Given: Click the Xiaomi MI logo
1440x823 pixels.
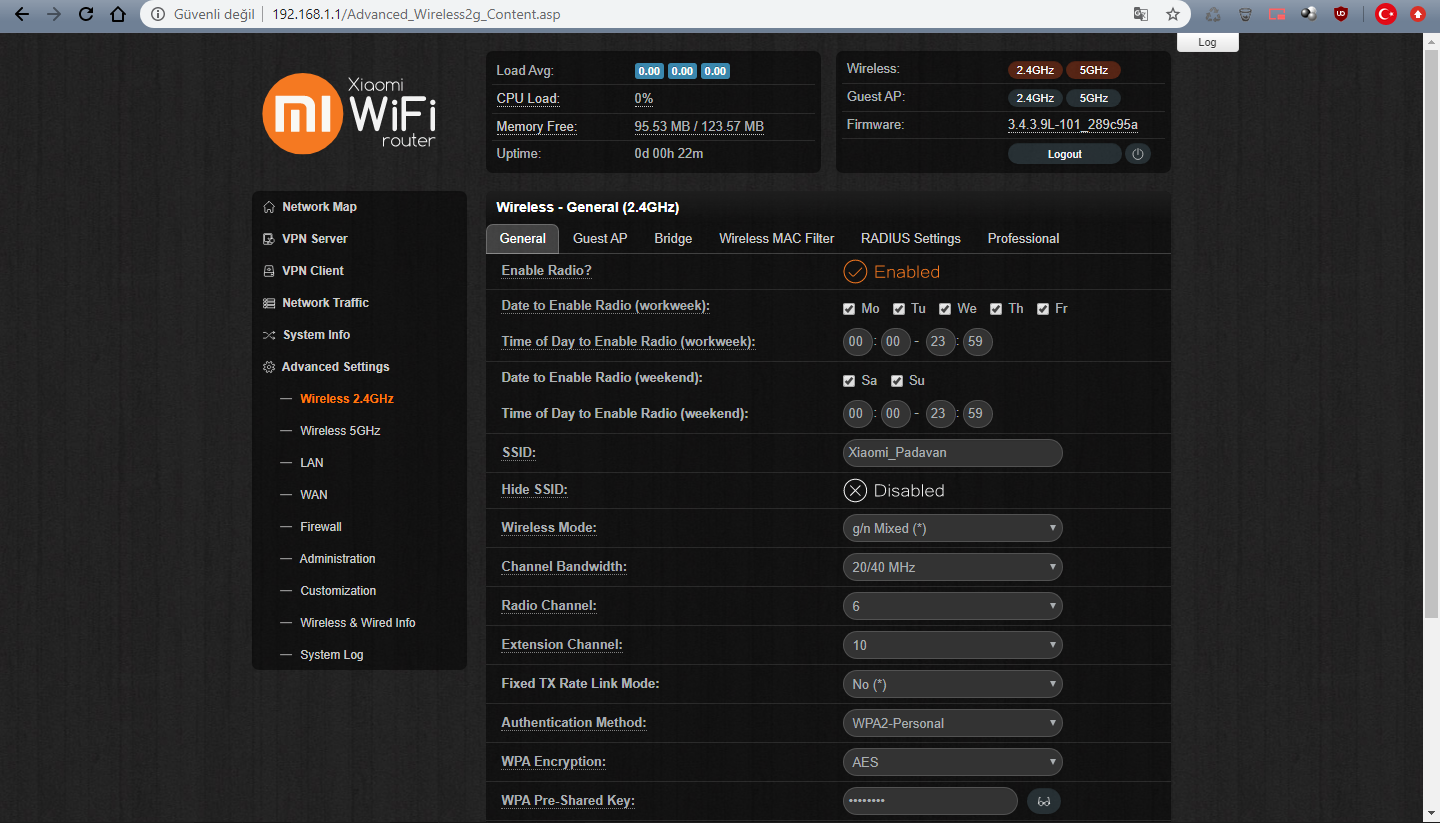Looking at the screenshot, I should click(x=303, y=114).
